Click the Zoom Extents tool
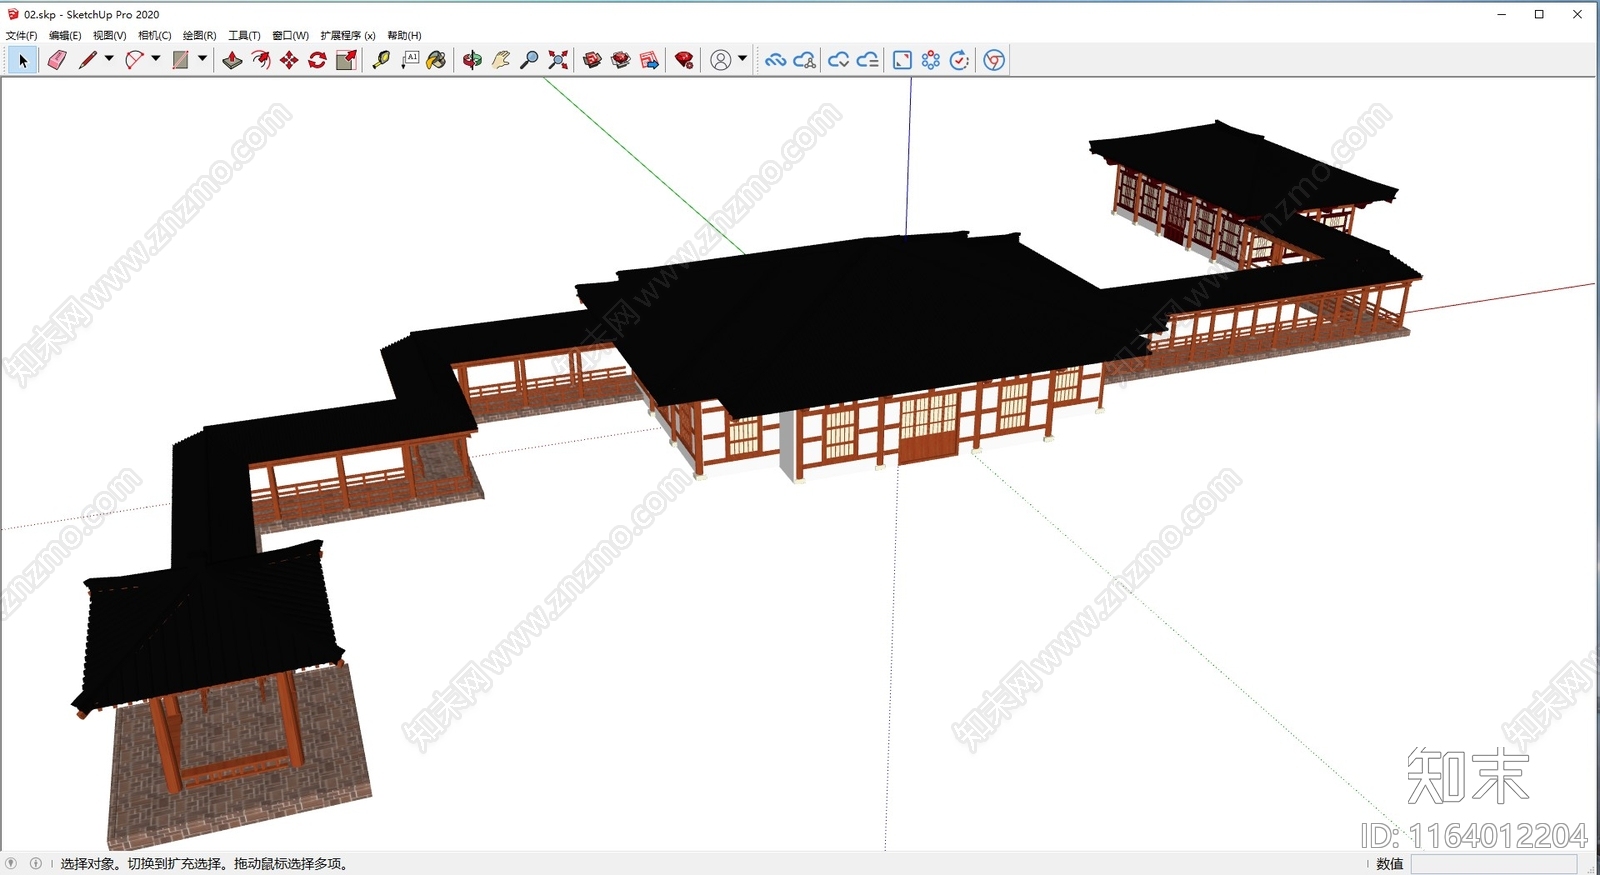Image resolution: width=1600 pixels, height=875 pixels. 558,60
